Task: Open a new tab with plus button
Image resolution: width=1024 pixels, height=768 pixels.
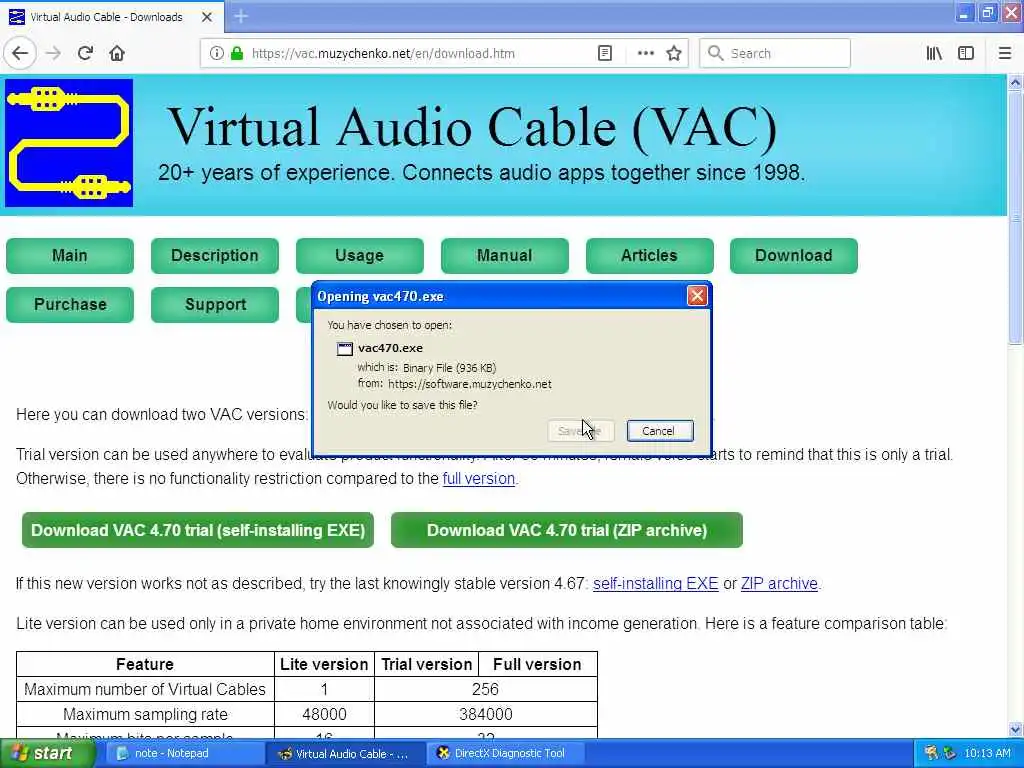Action: point(241,16)
